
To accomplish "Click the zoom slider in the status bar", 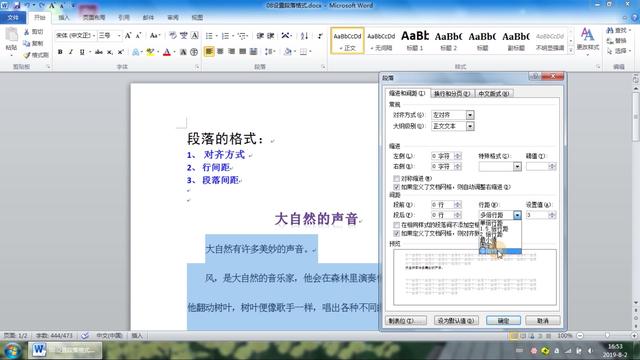I will 607,336.
